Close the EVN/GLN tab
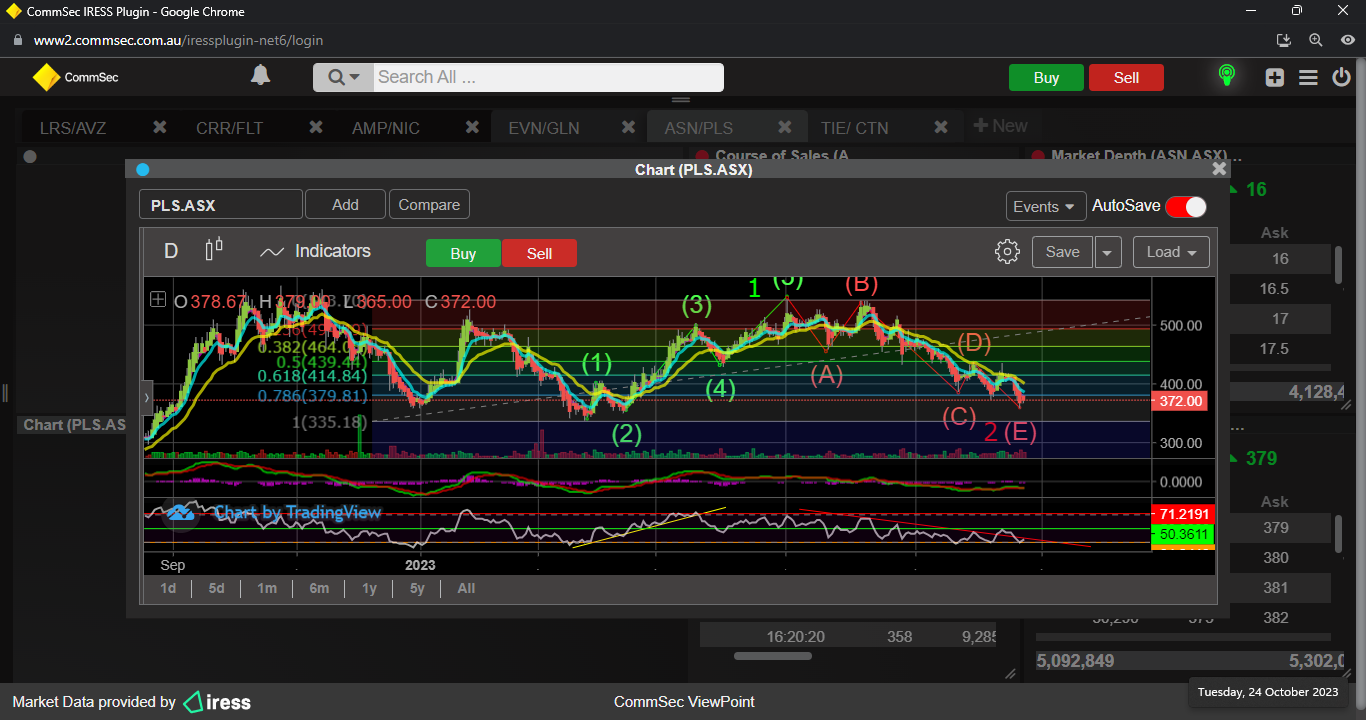 628,127
